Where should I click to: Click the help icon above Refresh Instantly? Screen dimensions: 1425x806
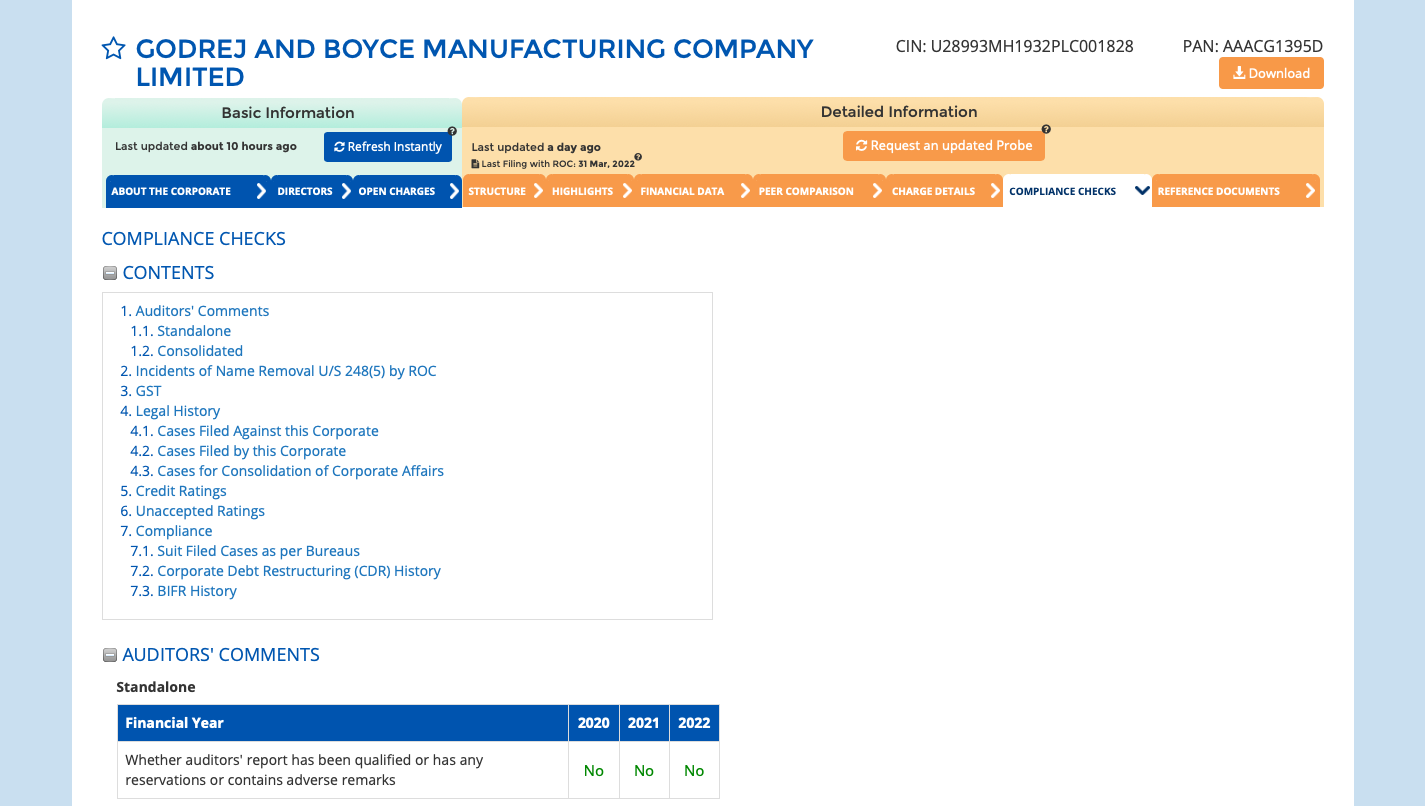coord(452,131)
